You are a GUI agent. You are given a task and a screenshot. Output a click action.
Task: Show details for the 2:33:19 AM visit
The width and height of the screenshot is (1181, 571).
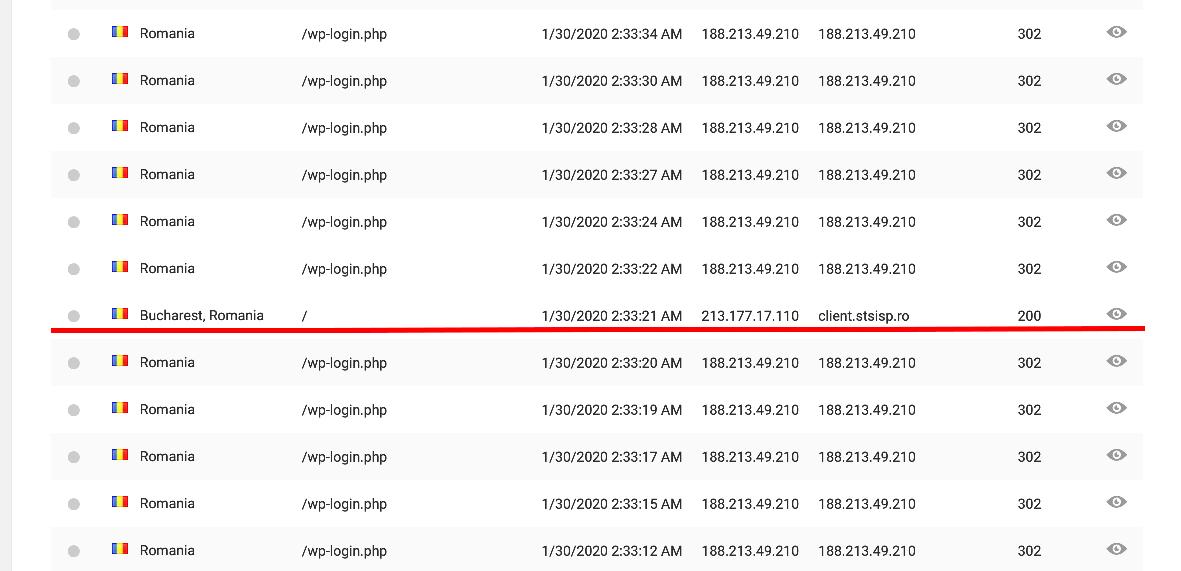coord(1116,409)
